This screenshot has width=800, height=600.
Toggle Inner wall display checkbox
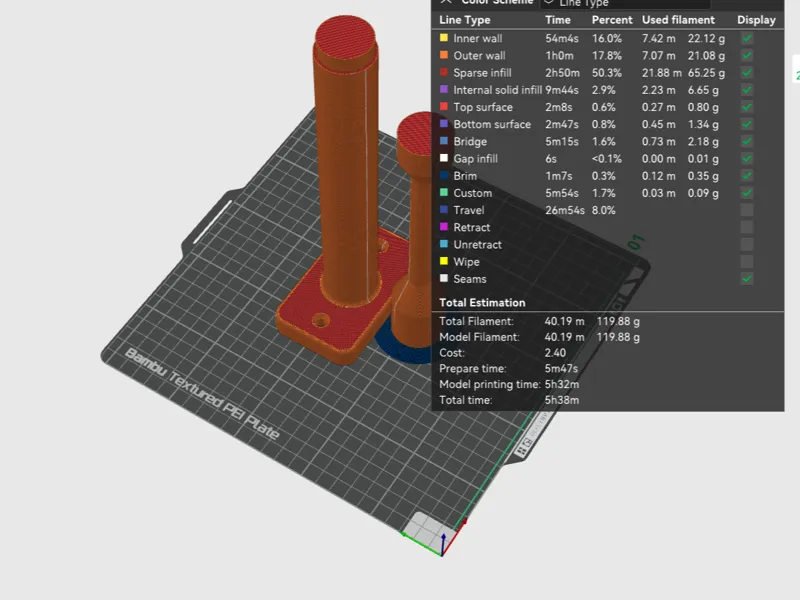pyautogui.click(x=746, y=38)
